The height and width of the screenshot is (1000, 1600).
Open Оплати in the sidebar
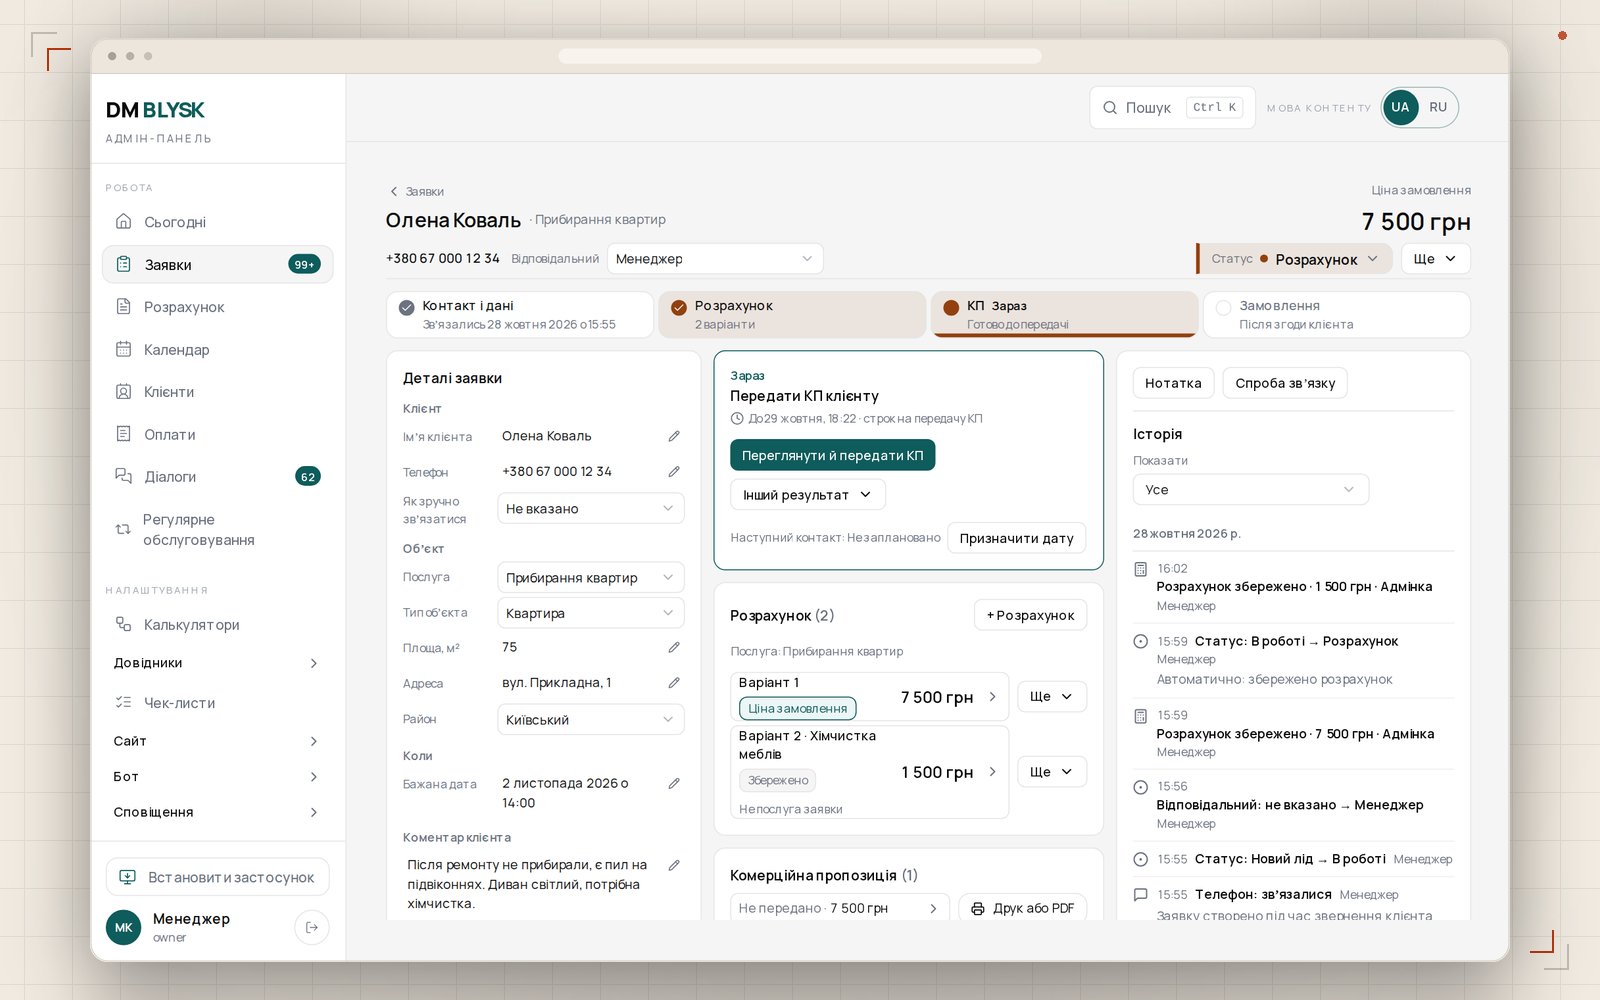point(217,434)
